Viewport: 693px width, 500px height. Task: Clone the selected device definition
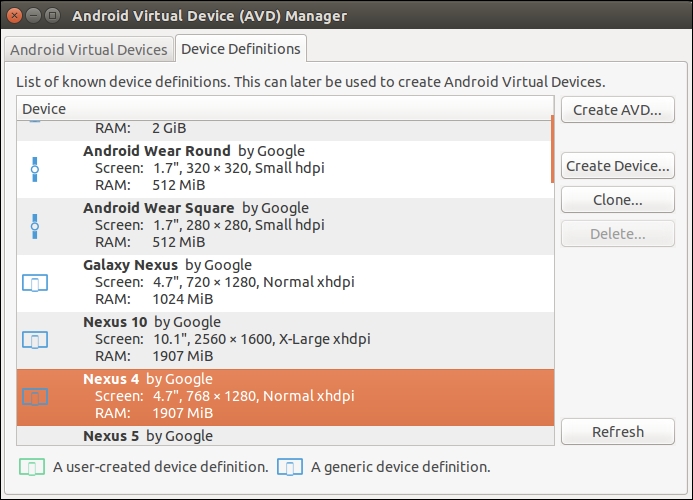(617, 200)
